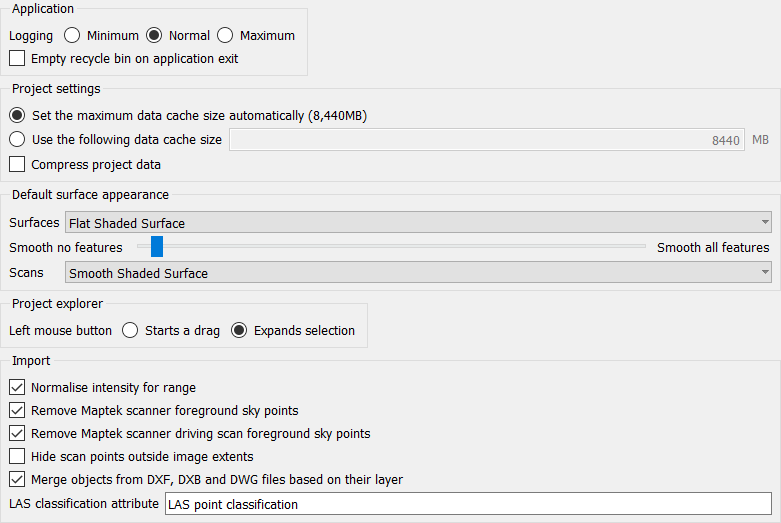Select Normal logging radio button
781x523 pixels.
click(x=154, y=35)
